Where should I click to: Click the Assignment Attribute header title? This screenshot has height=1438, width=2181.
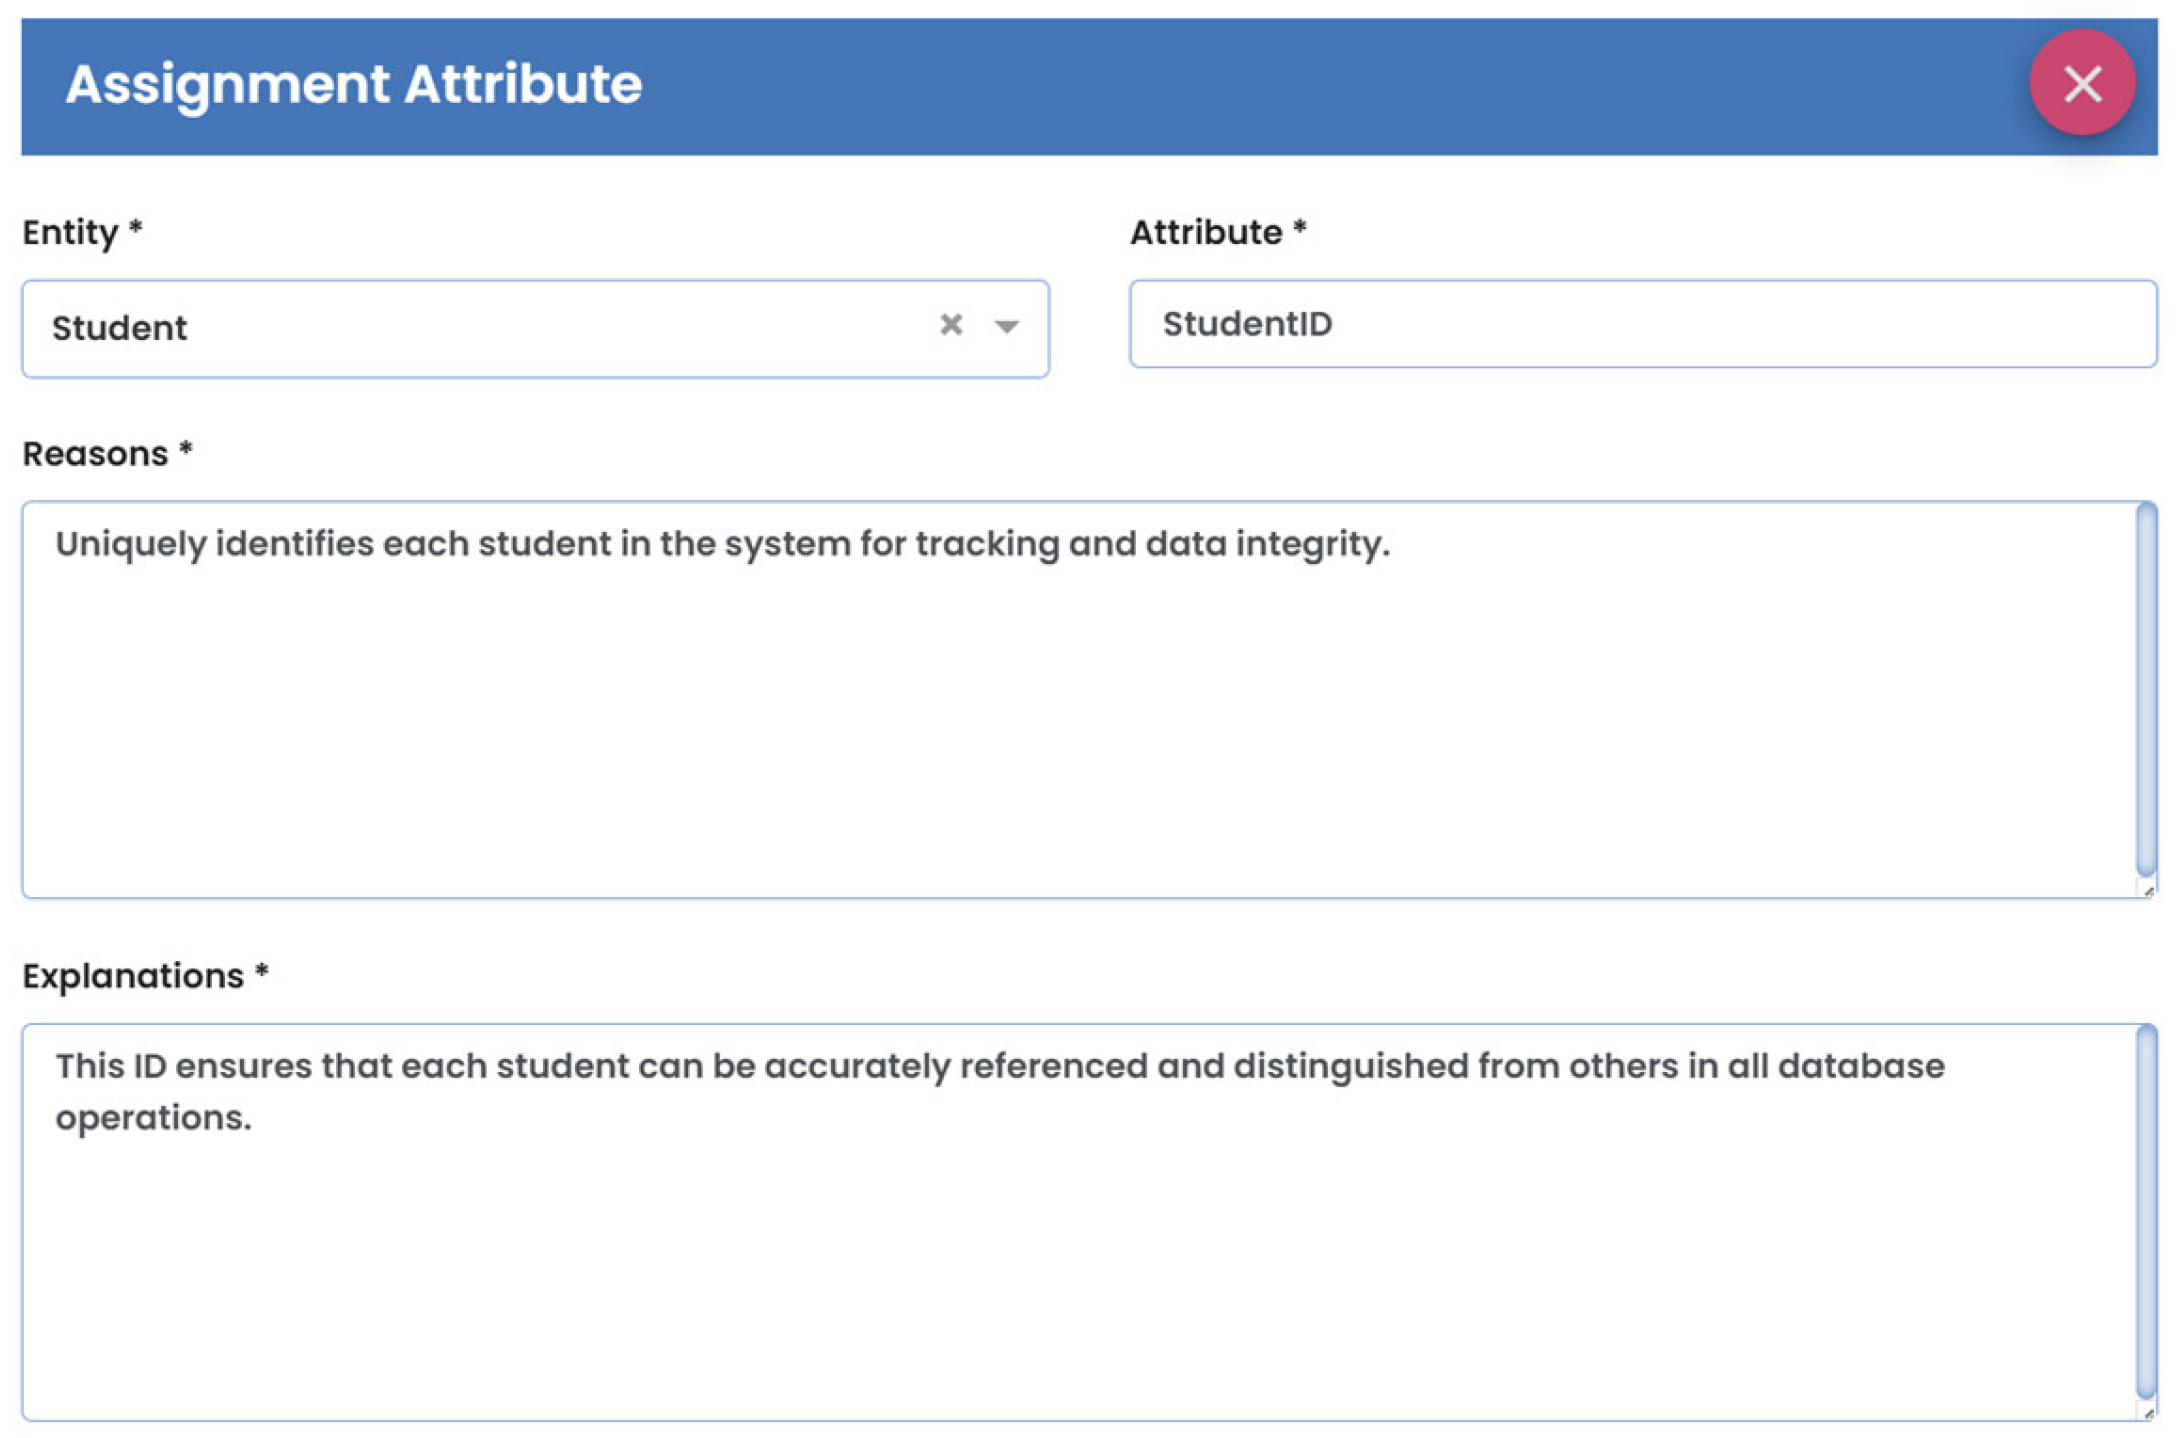[x=353, y=84]
